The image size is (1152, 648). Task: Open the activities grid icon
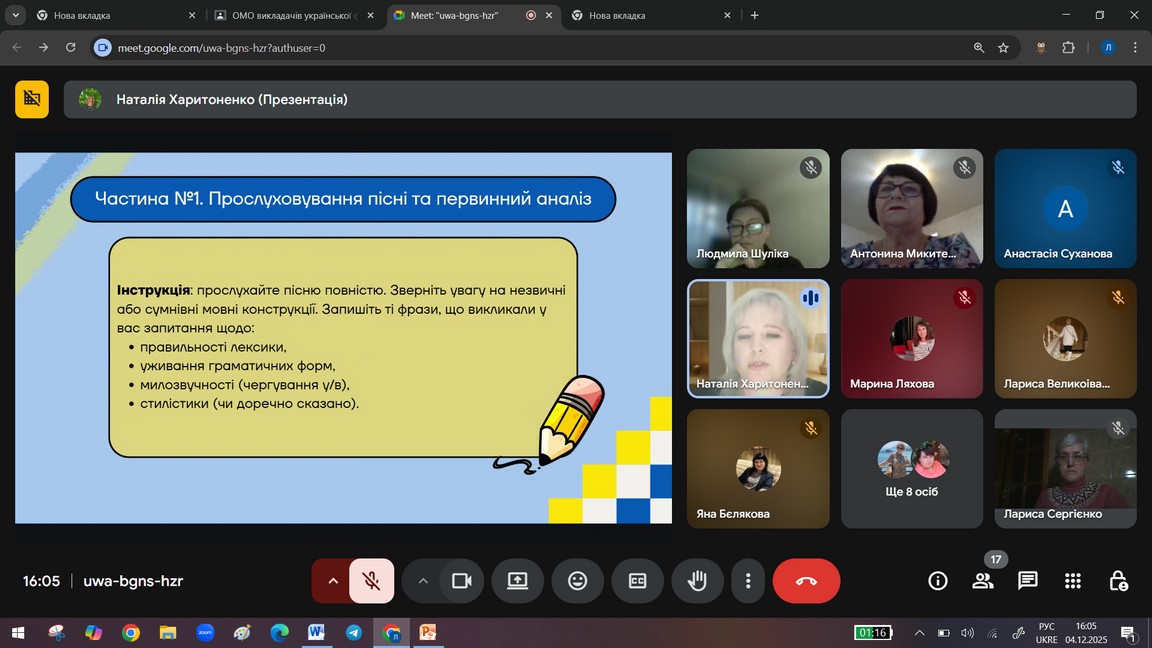click(x=1073, y=581)
